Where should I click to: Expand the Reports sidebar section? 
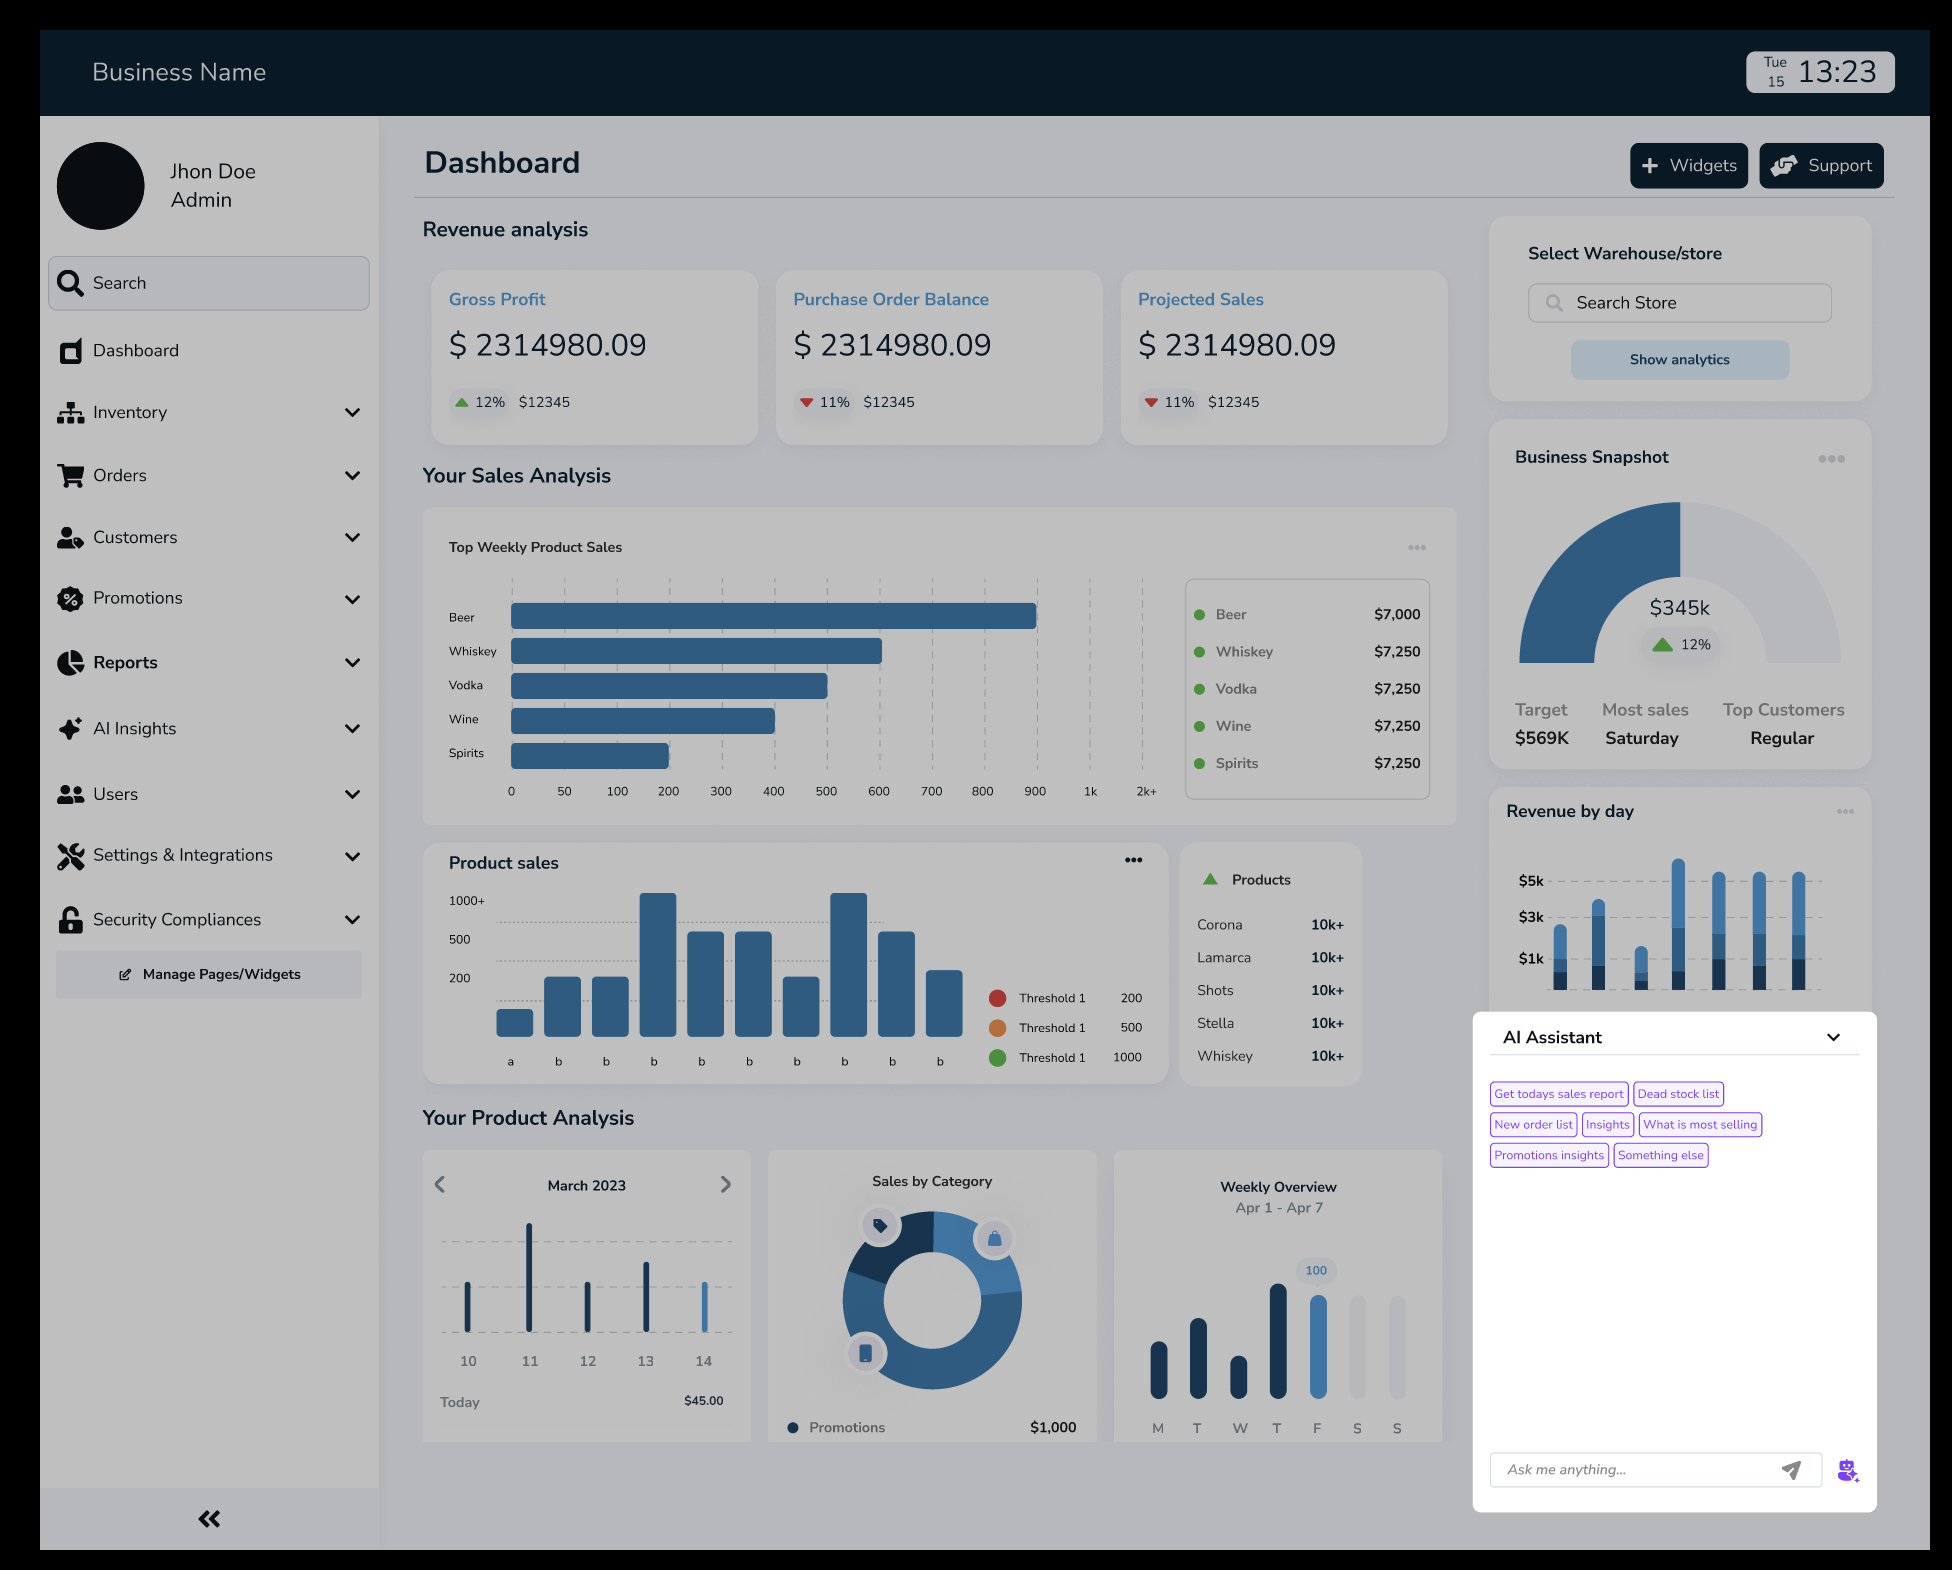click(x=352, y=663)
